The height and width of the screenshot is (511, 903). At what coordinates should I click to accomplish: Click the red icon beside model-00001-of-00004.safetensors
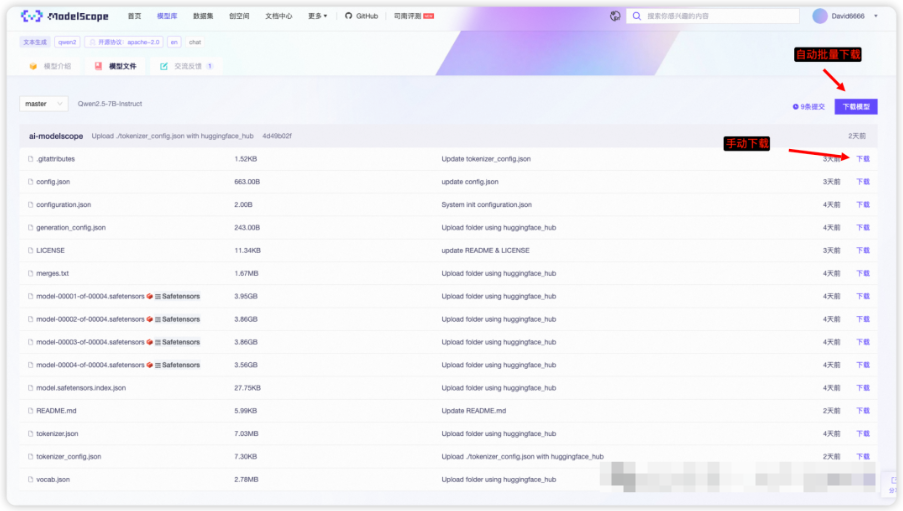pos(150,296)
